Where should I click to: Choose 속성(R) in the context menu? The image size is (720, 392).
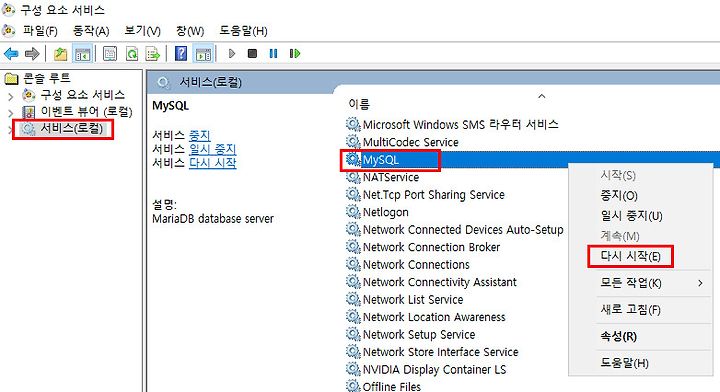coord(641,336)
